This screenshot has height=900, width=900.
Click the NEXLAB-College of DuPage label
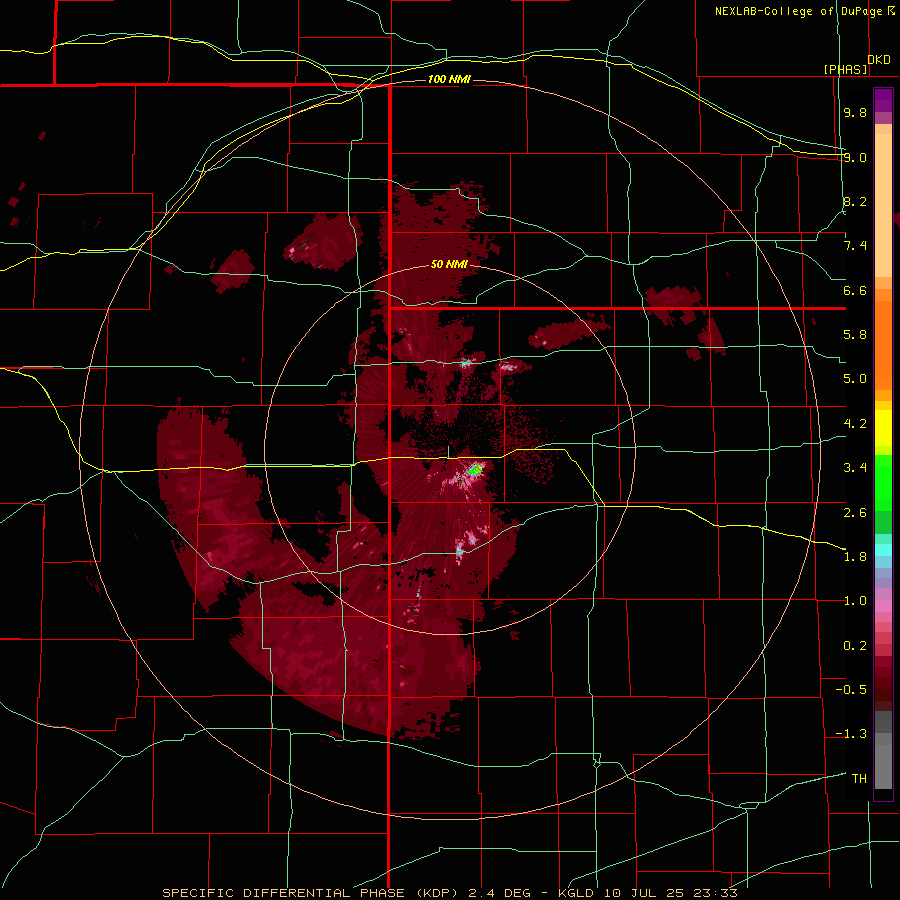(804, 11)
